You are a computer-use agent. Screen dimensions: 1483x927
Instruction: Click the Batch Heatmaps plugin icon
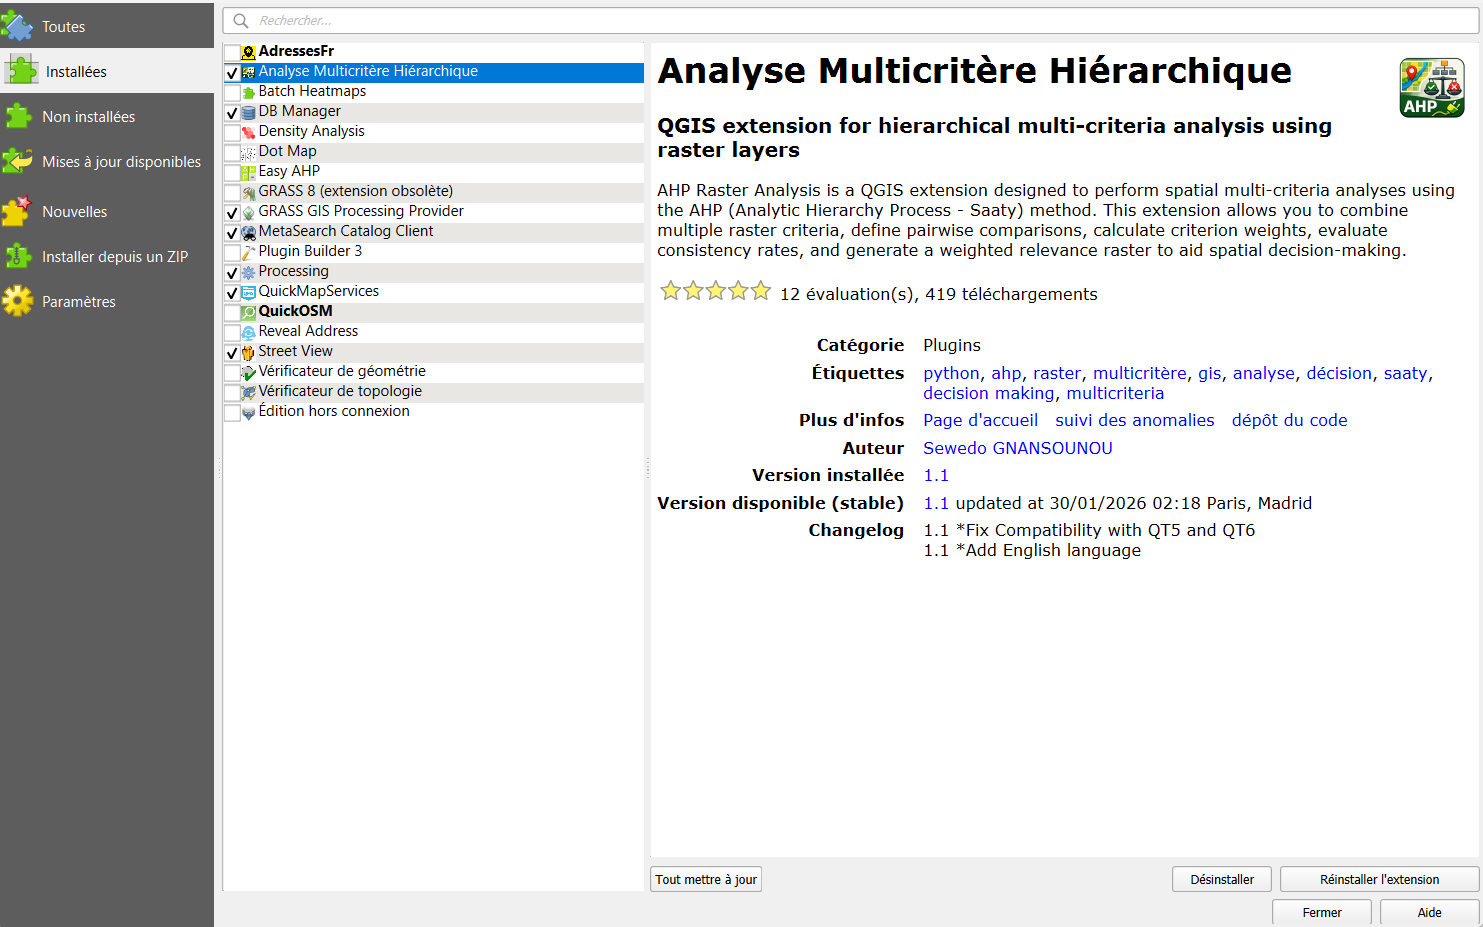click(248, 92)
